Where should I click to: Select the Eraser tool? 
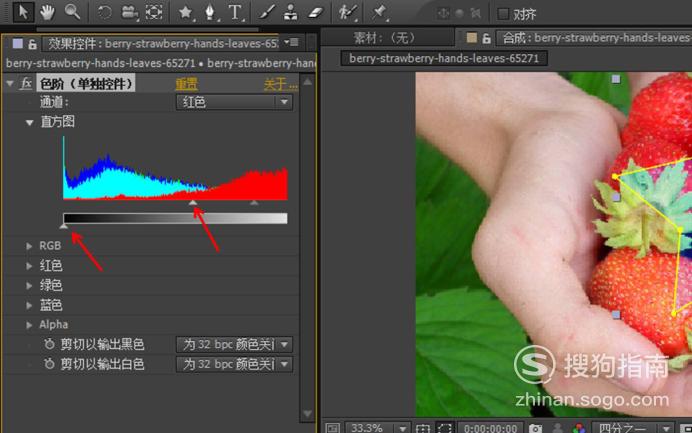[315, 12]
